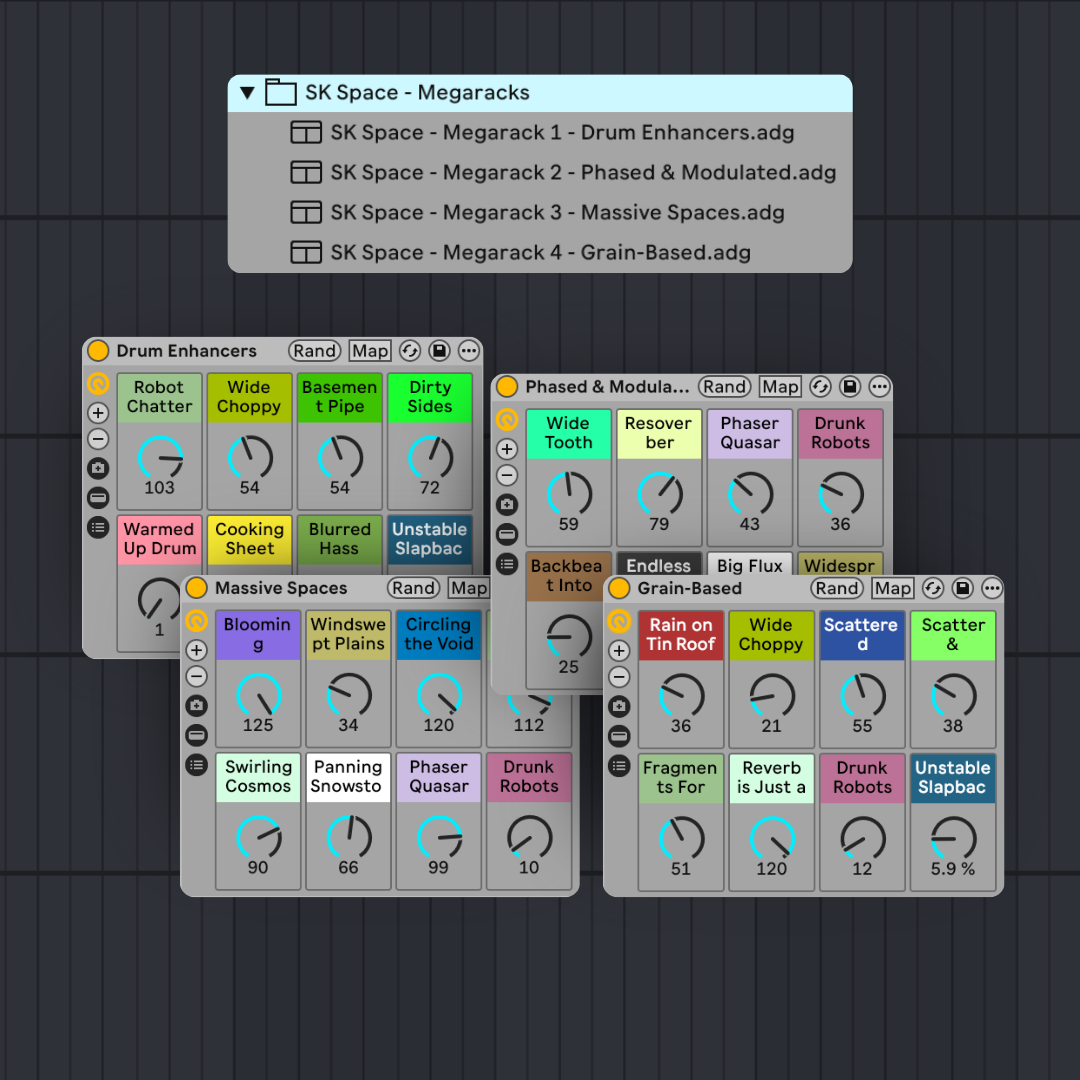
Task: Add a macro knob to Grain-Based rack
Action: point(618,650)
